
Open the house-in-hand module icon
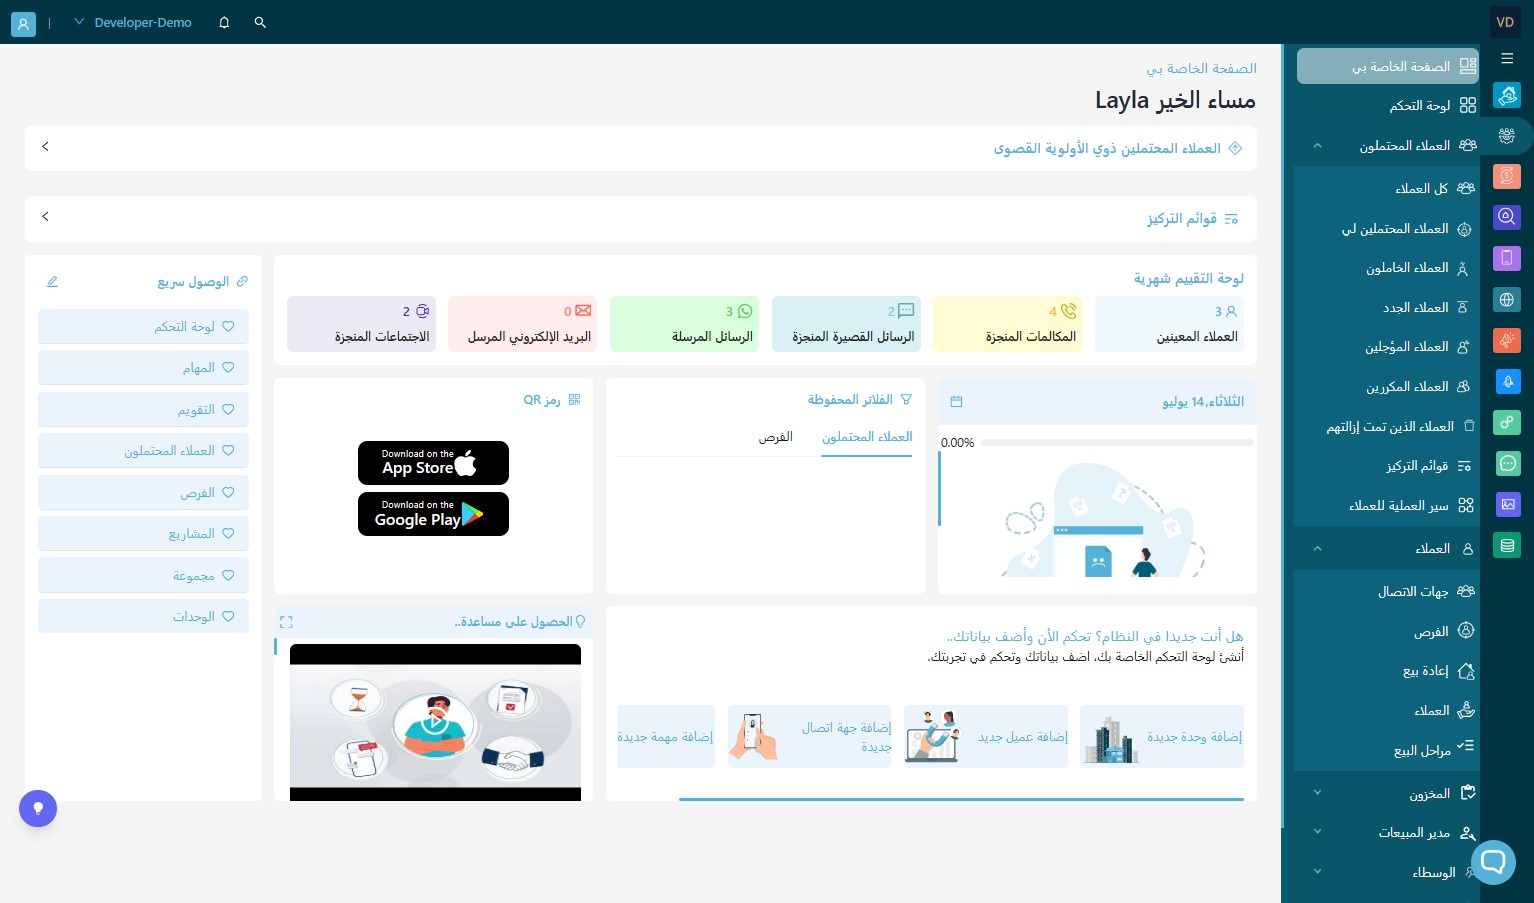(1507, 96)
